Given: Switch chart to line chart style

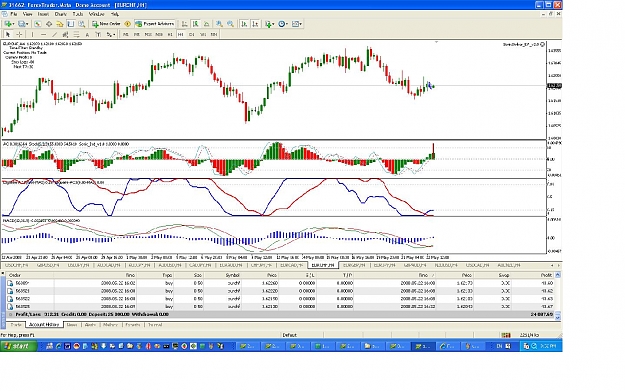Looking at the screenshot, I should click(x=206, y=24).
